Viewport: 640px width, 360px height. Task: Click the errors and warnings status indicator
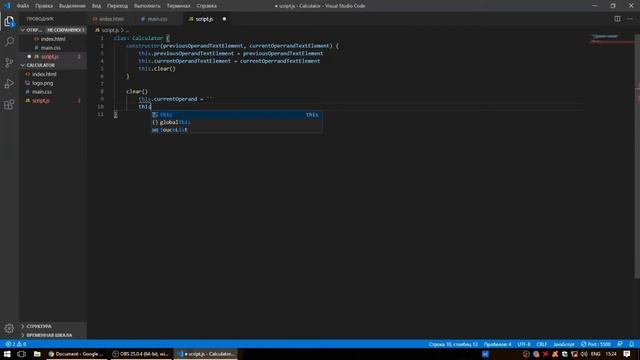(16, 344)
